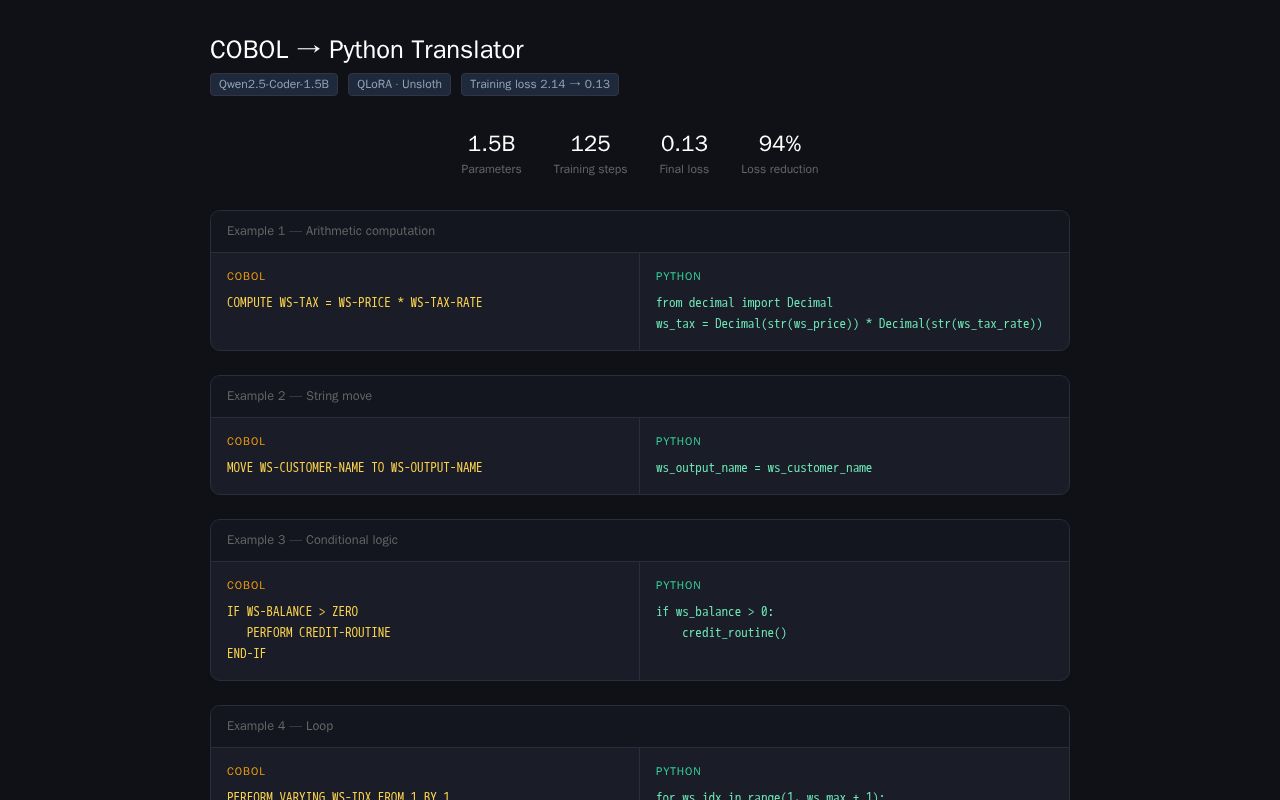
Task: Click the COBOL label in Example 4
Action: 246,771
